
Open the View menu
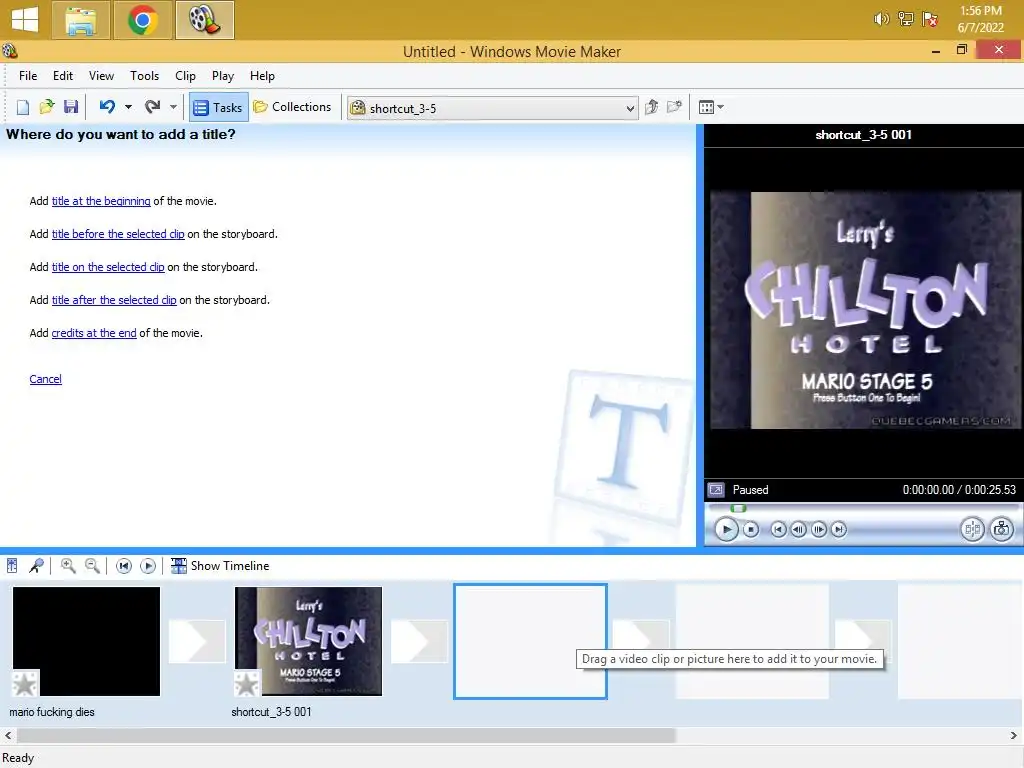click(x=101, y=76)
